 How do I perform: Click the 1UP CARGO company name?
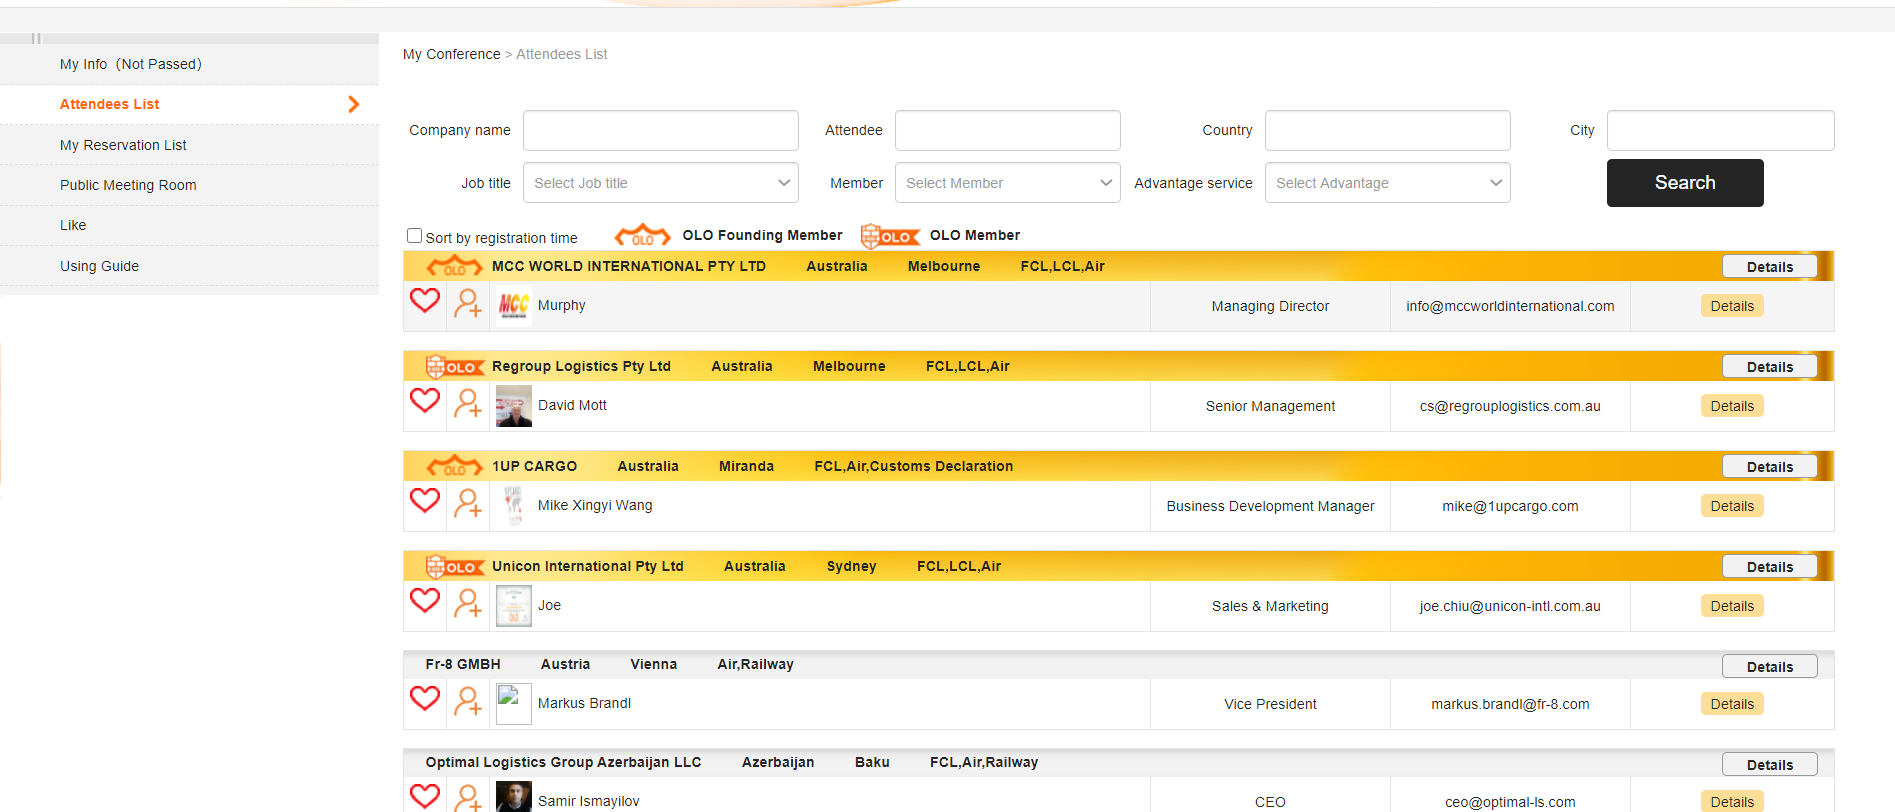pos(534,466)
